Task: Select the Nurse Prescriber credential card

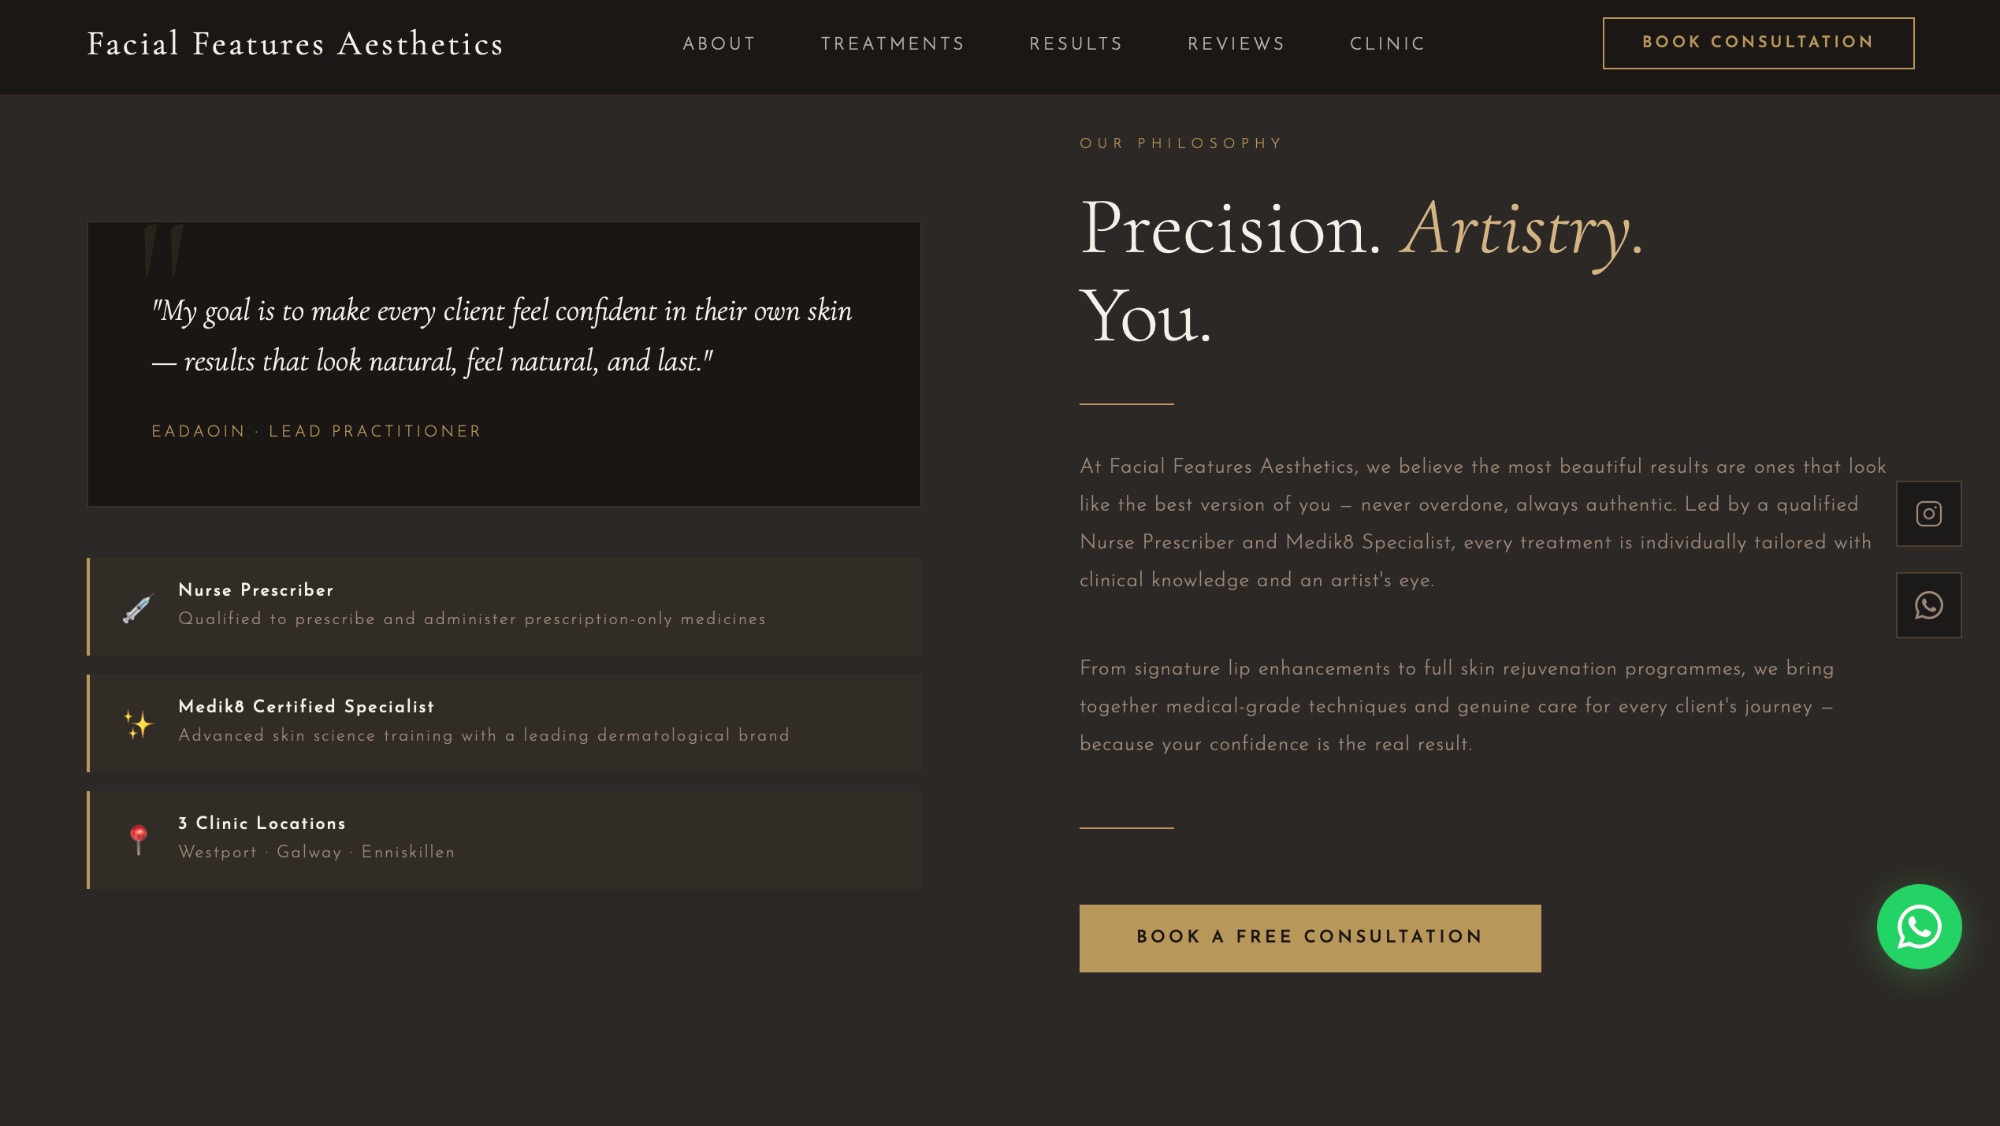Action: click(505, 607)
